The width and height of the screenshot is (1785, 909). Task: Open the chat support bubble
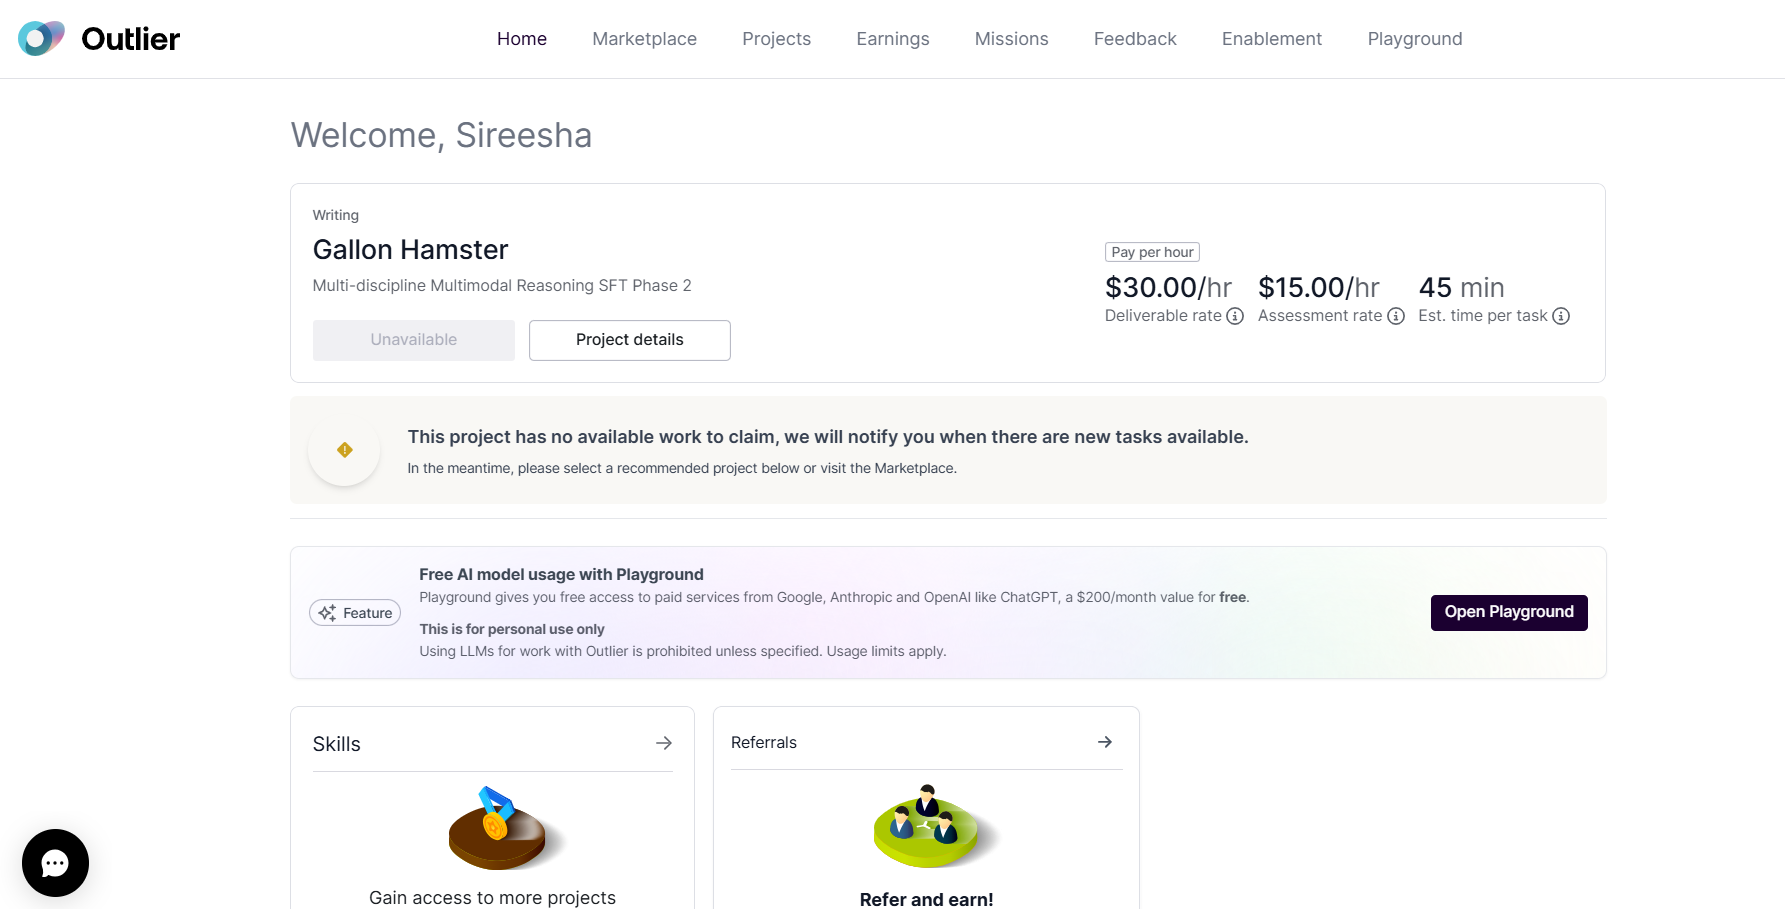point(55,863)
